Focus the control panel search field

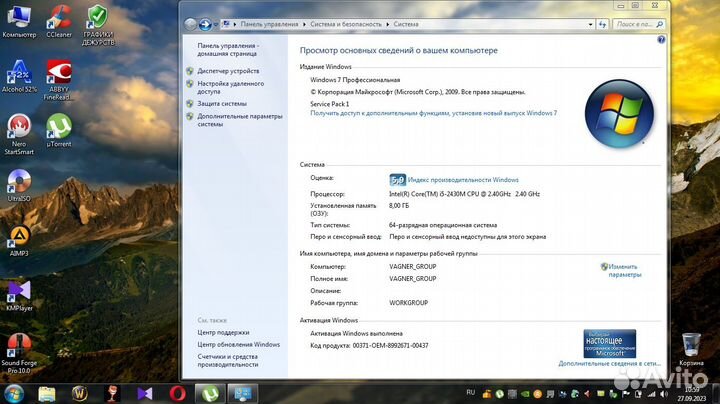[638, 24]
